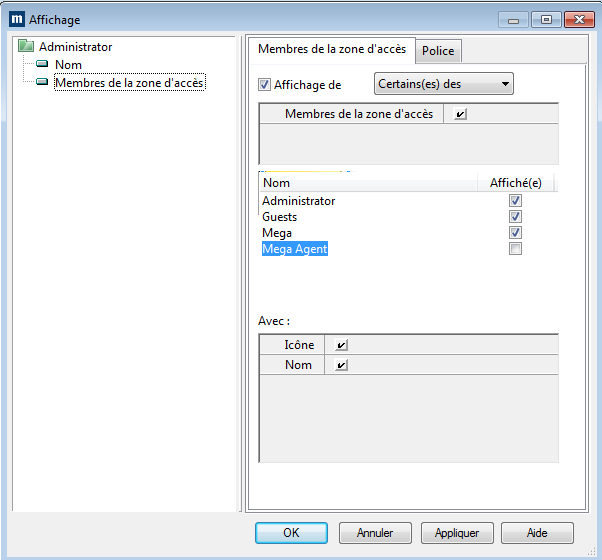This screenshot has width=602, height=560.
Task: Enable Affiché(e) for Mega Agent
Action: 515,249
